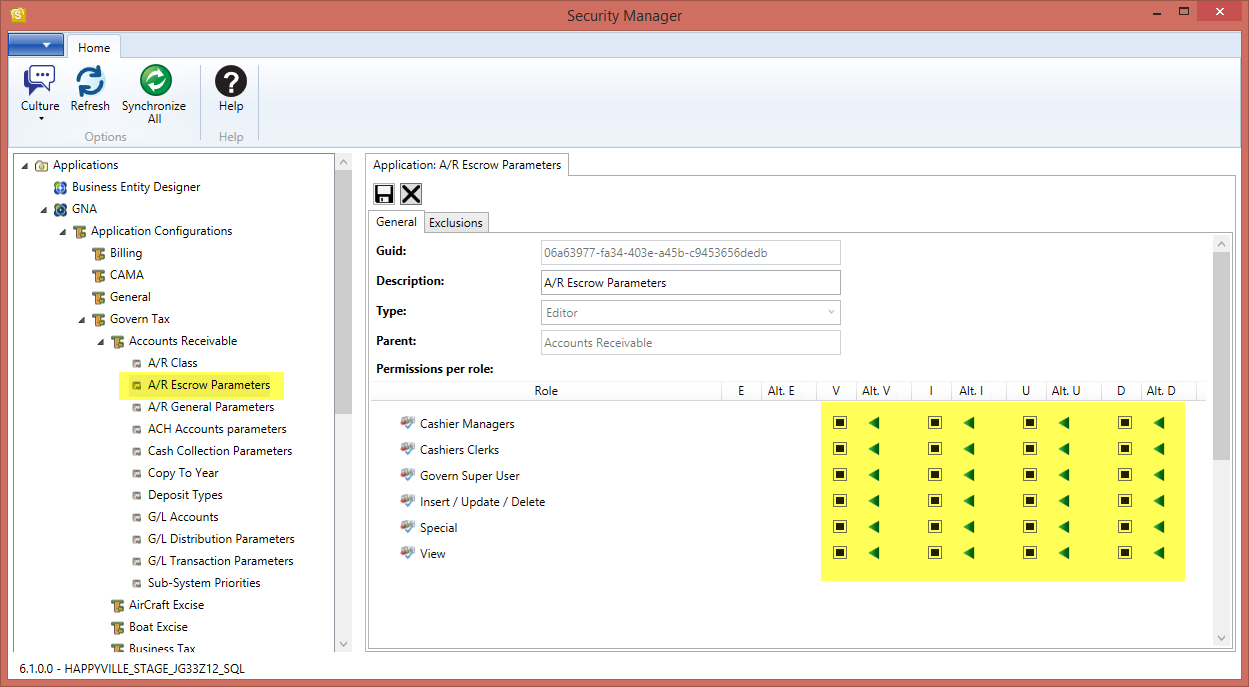This screenshot has height=687, width=1249.
Task: Toggle the V checkbox for Cashier Managers
Action: (840, 423)
